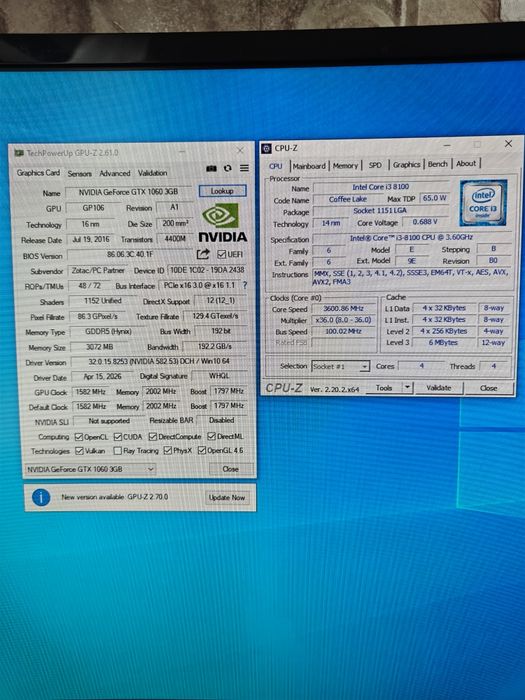This screenshot has height=700, width=525.
Task: Click the GPU name field NVIDIA GeForce GTX 1060 3GB
Action: (x=129, y=192)
